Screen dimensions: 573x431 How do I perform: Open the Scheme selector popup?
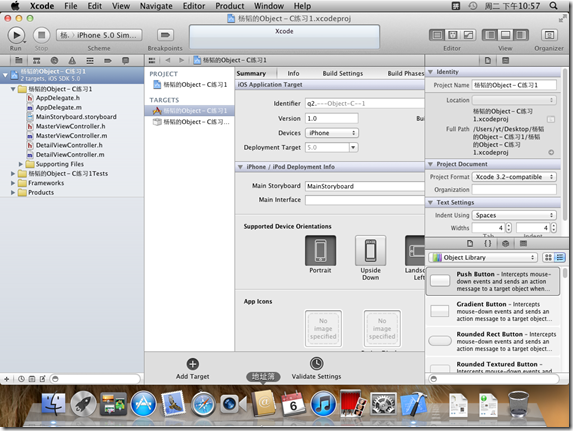99,35
